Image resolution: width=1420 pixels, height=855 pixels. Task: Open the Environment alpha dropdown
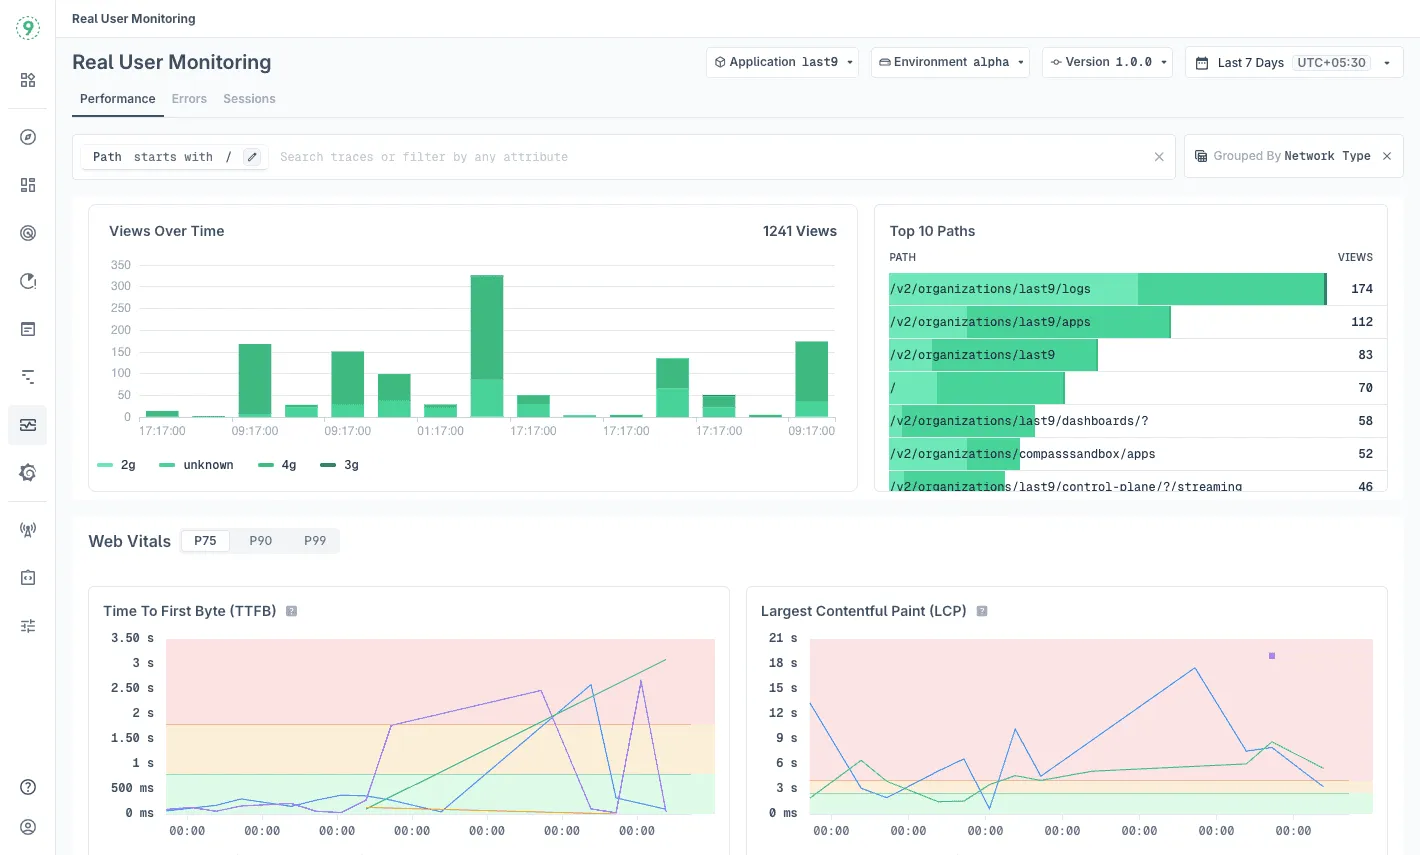coord(949,62)
